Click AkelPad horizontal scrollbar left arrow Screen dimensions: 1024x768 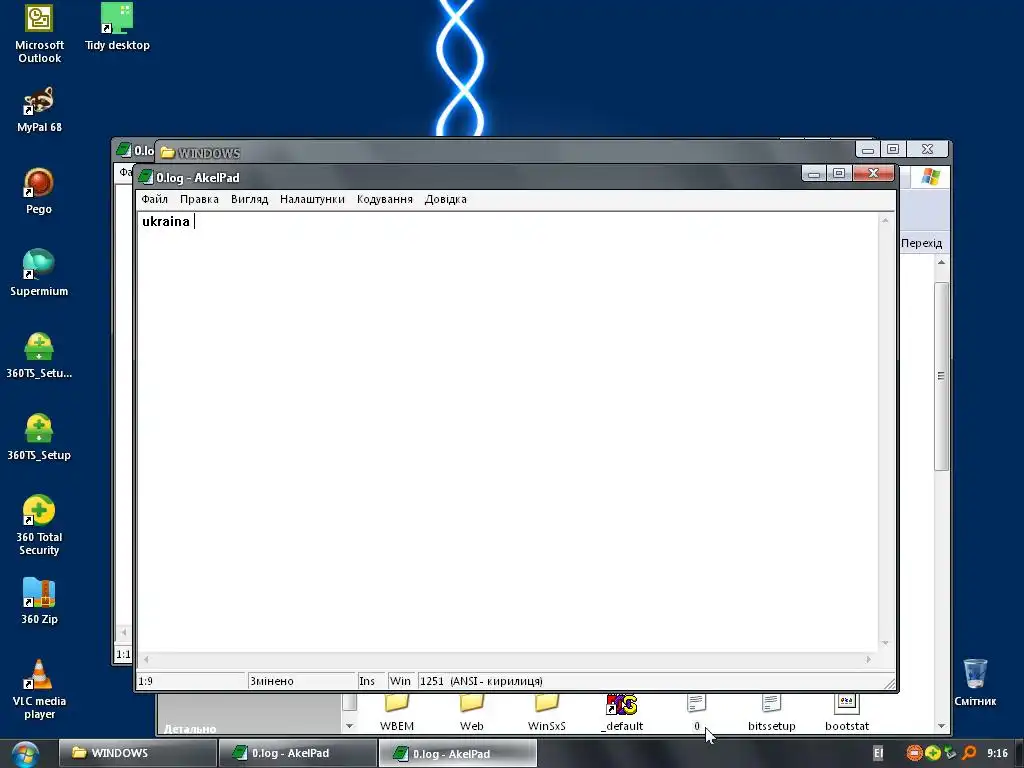point(146,660)
